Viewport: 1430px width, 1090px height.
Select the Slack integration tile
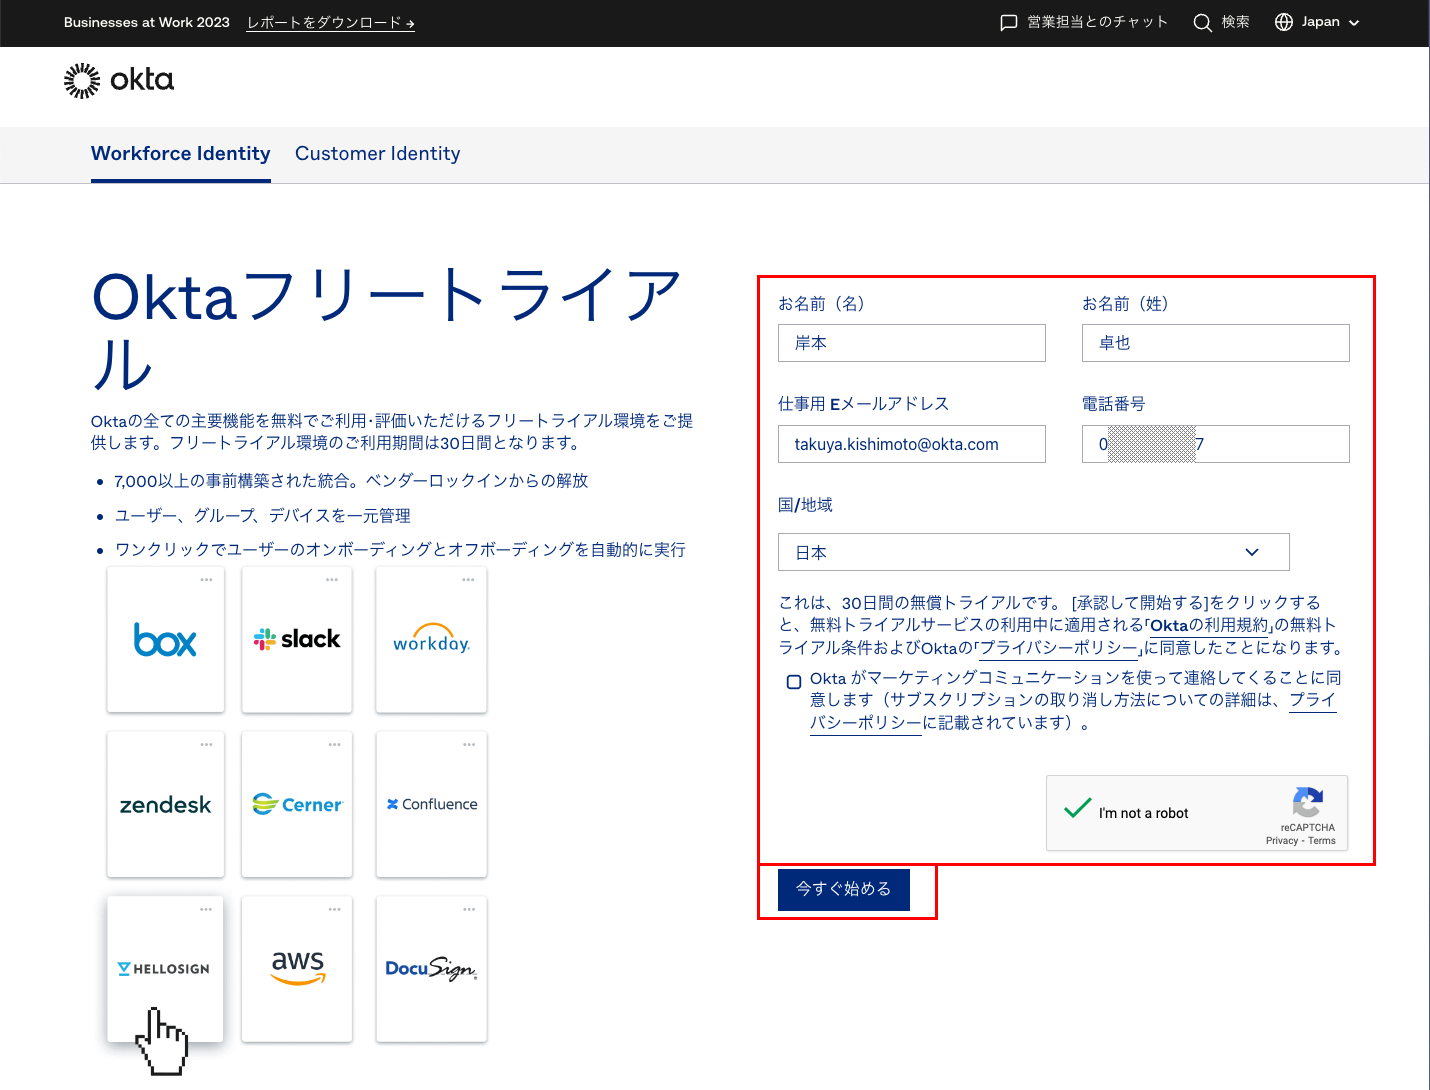point(297,640)
